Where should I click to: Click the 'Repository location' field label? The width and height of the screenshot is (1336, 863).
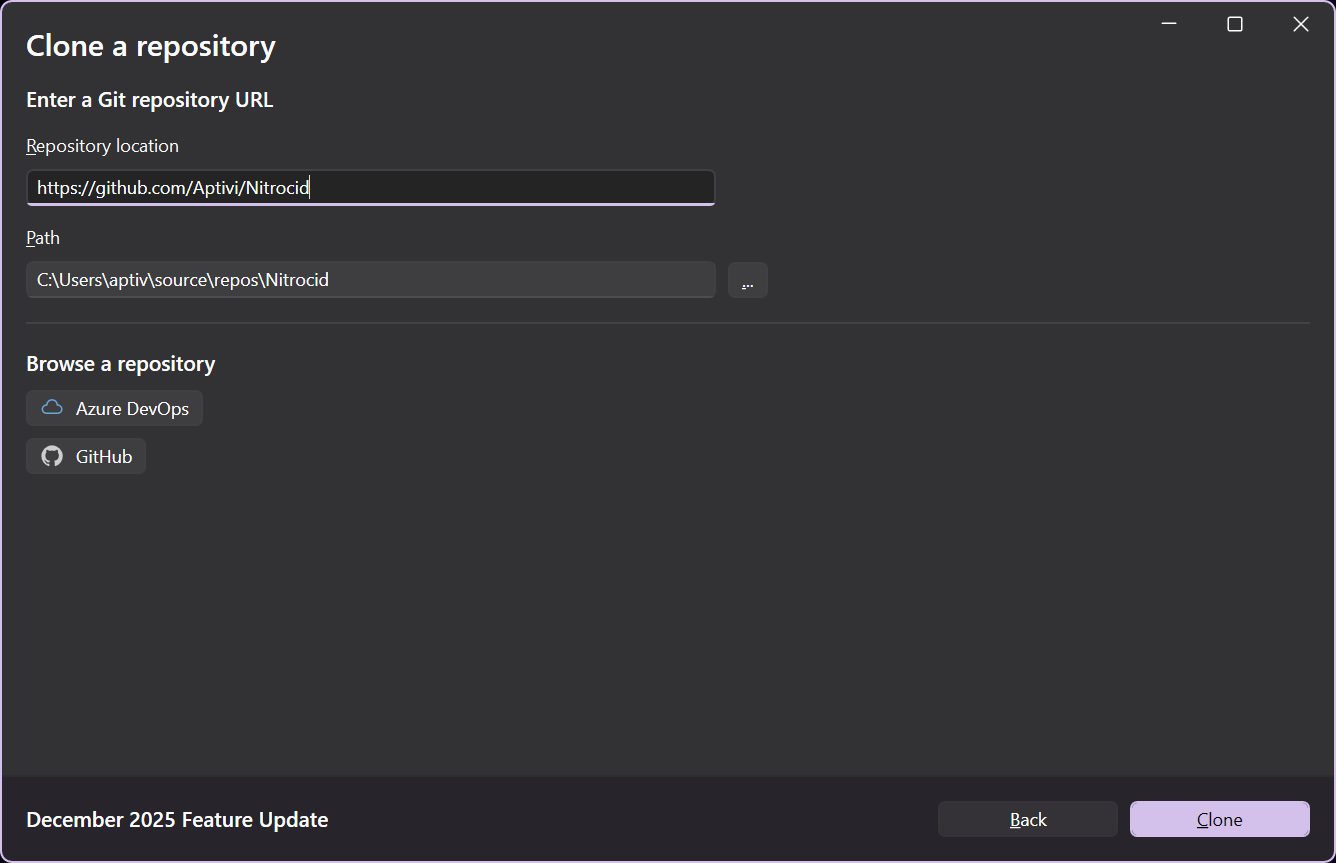[102, 146]
